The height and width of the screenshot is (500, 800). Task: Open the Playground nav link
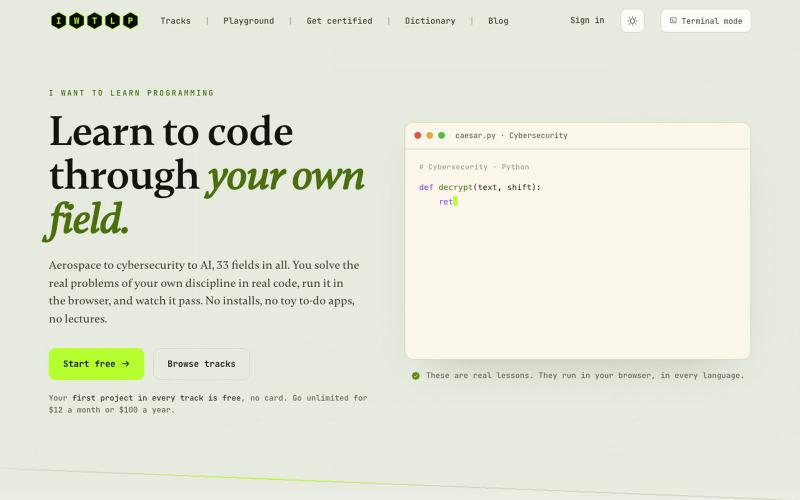pos(248,21)
